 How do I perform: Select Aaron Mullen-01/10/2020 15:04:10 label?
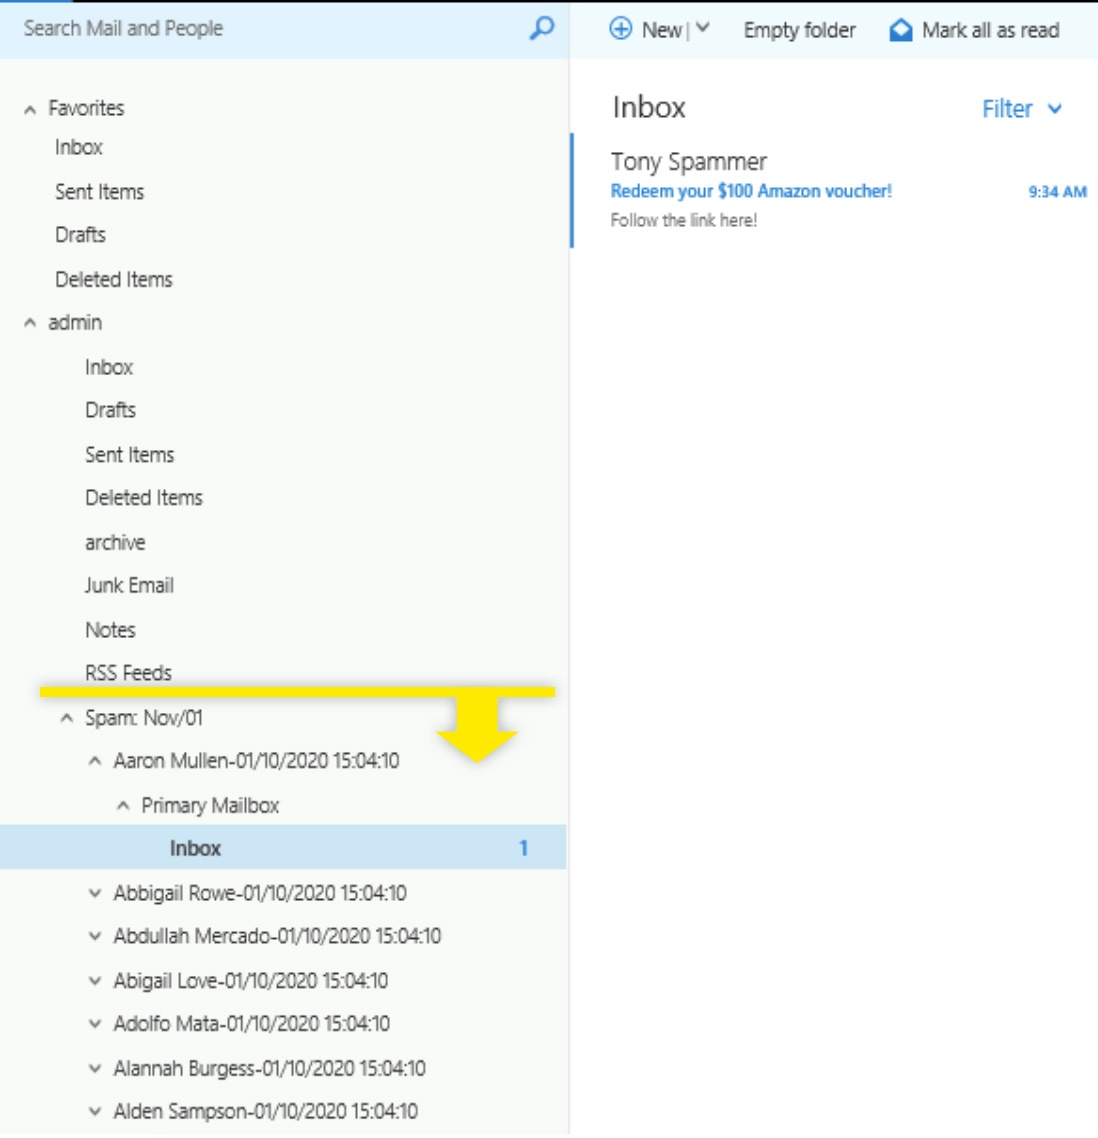pos(256,761)
